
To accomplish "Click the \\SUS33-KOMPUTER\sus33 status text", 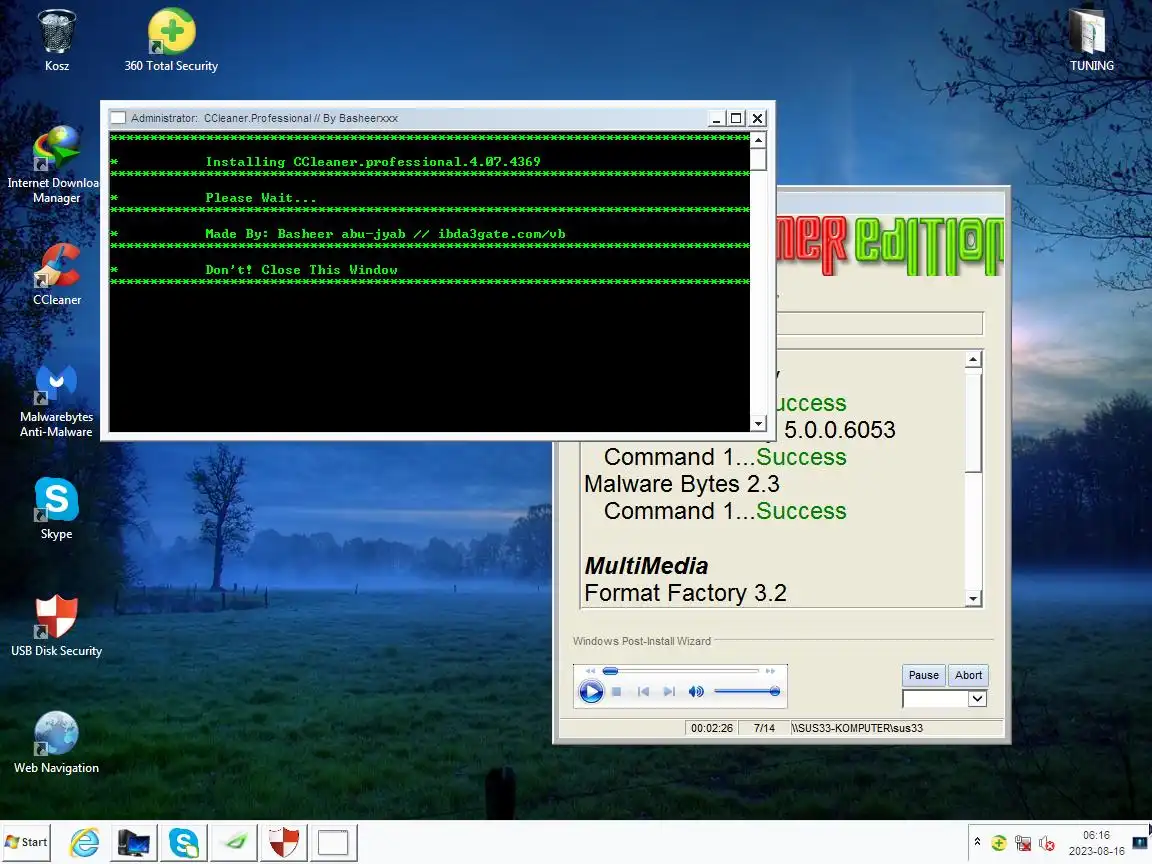I will coord(857,728).
